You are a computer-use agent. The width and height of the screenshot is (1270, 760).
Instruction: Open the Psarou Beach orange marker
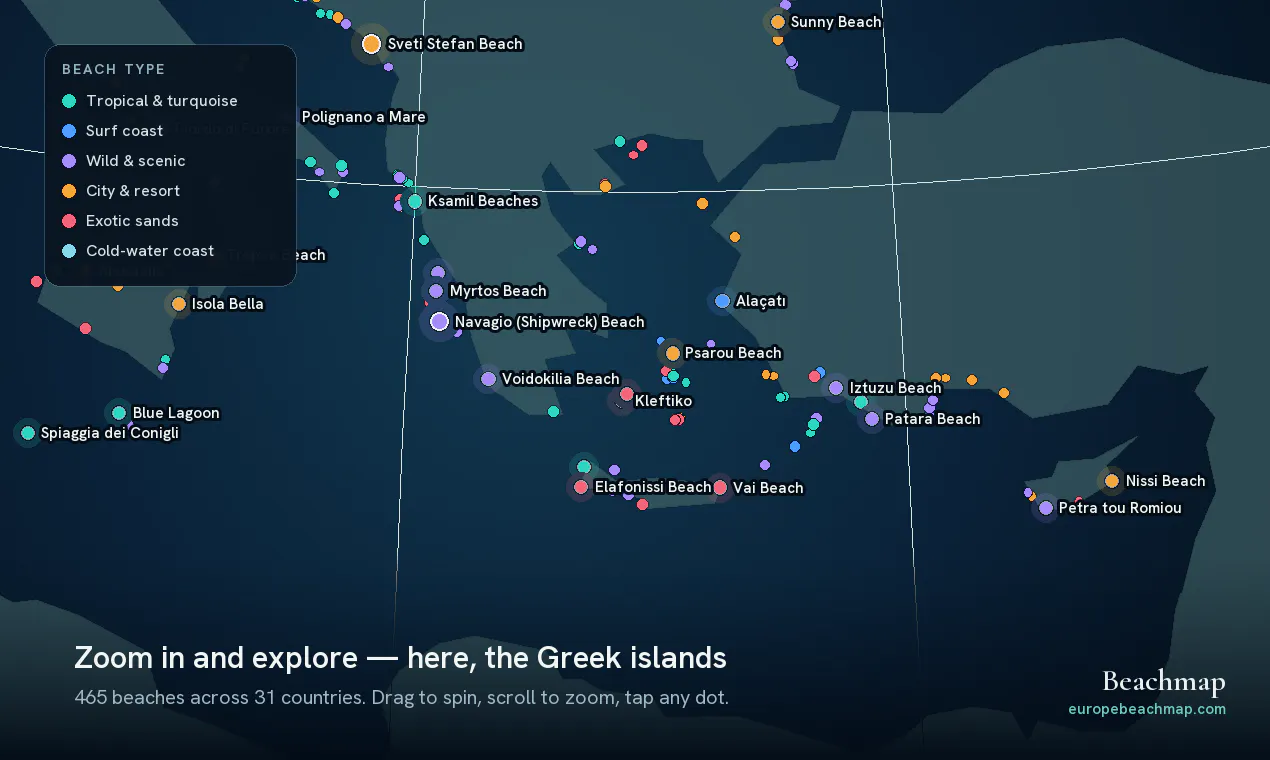[673, 353]
